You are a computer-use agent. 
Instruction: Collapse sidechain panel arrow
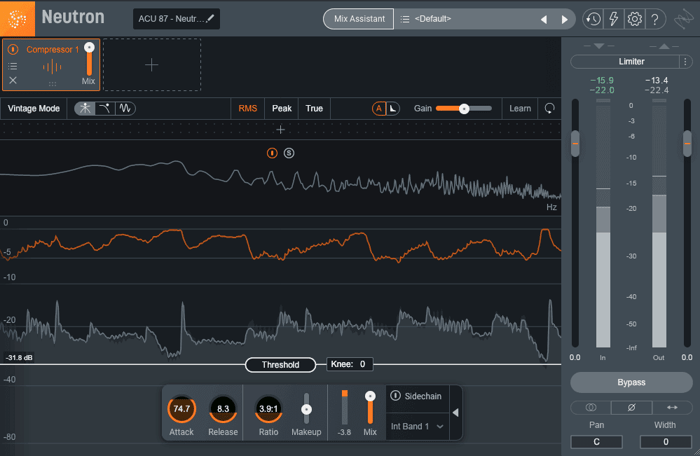(x=455, y=413)
